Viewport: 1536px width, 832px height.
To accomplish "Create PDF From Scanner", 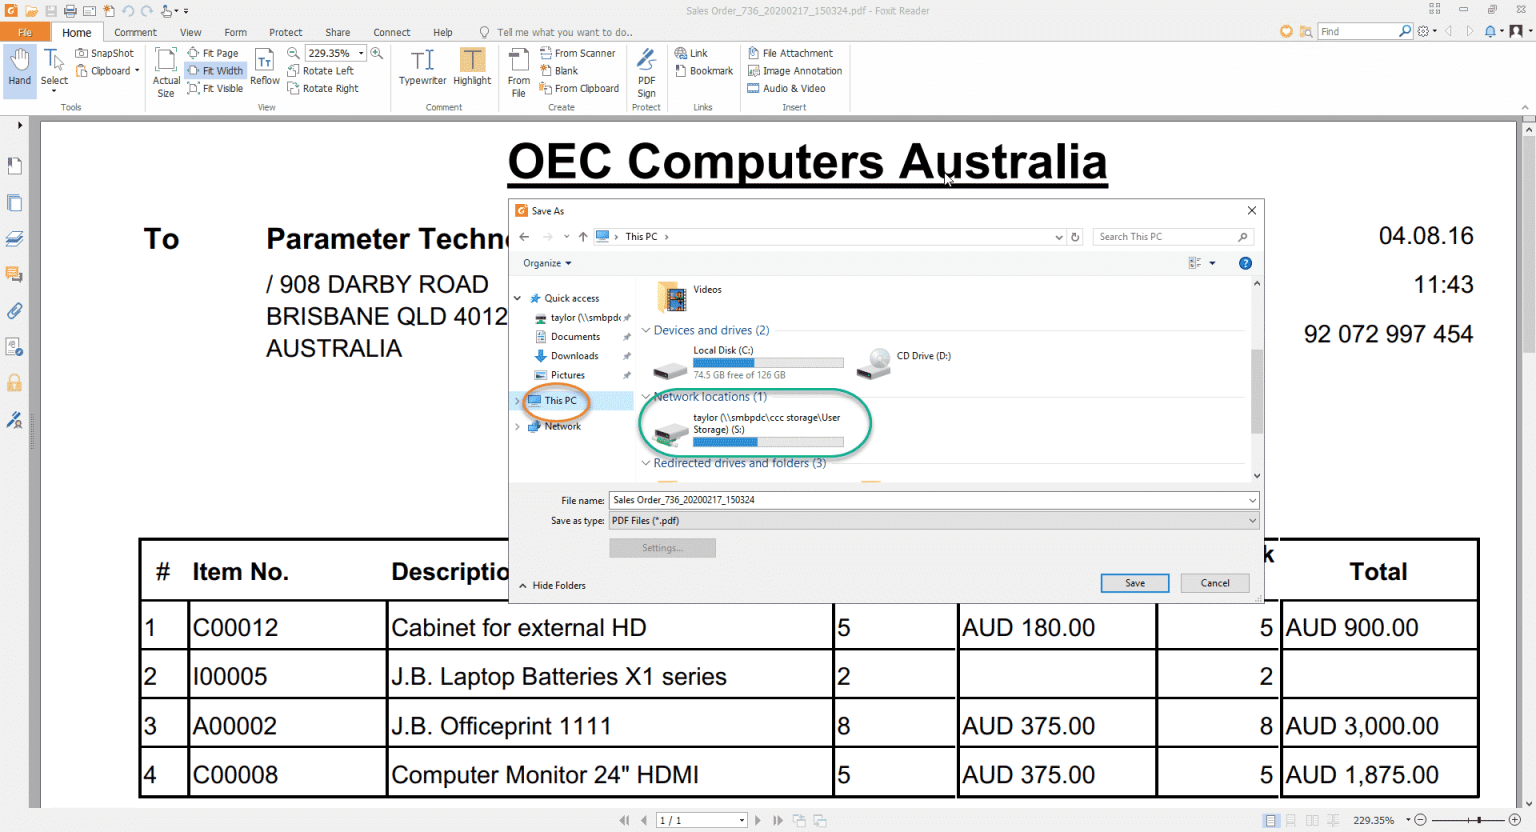I will point(578,53).
